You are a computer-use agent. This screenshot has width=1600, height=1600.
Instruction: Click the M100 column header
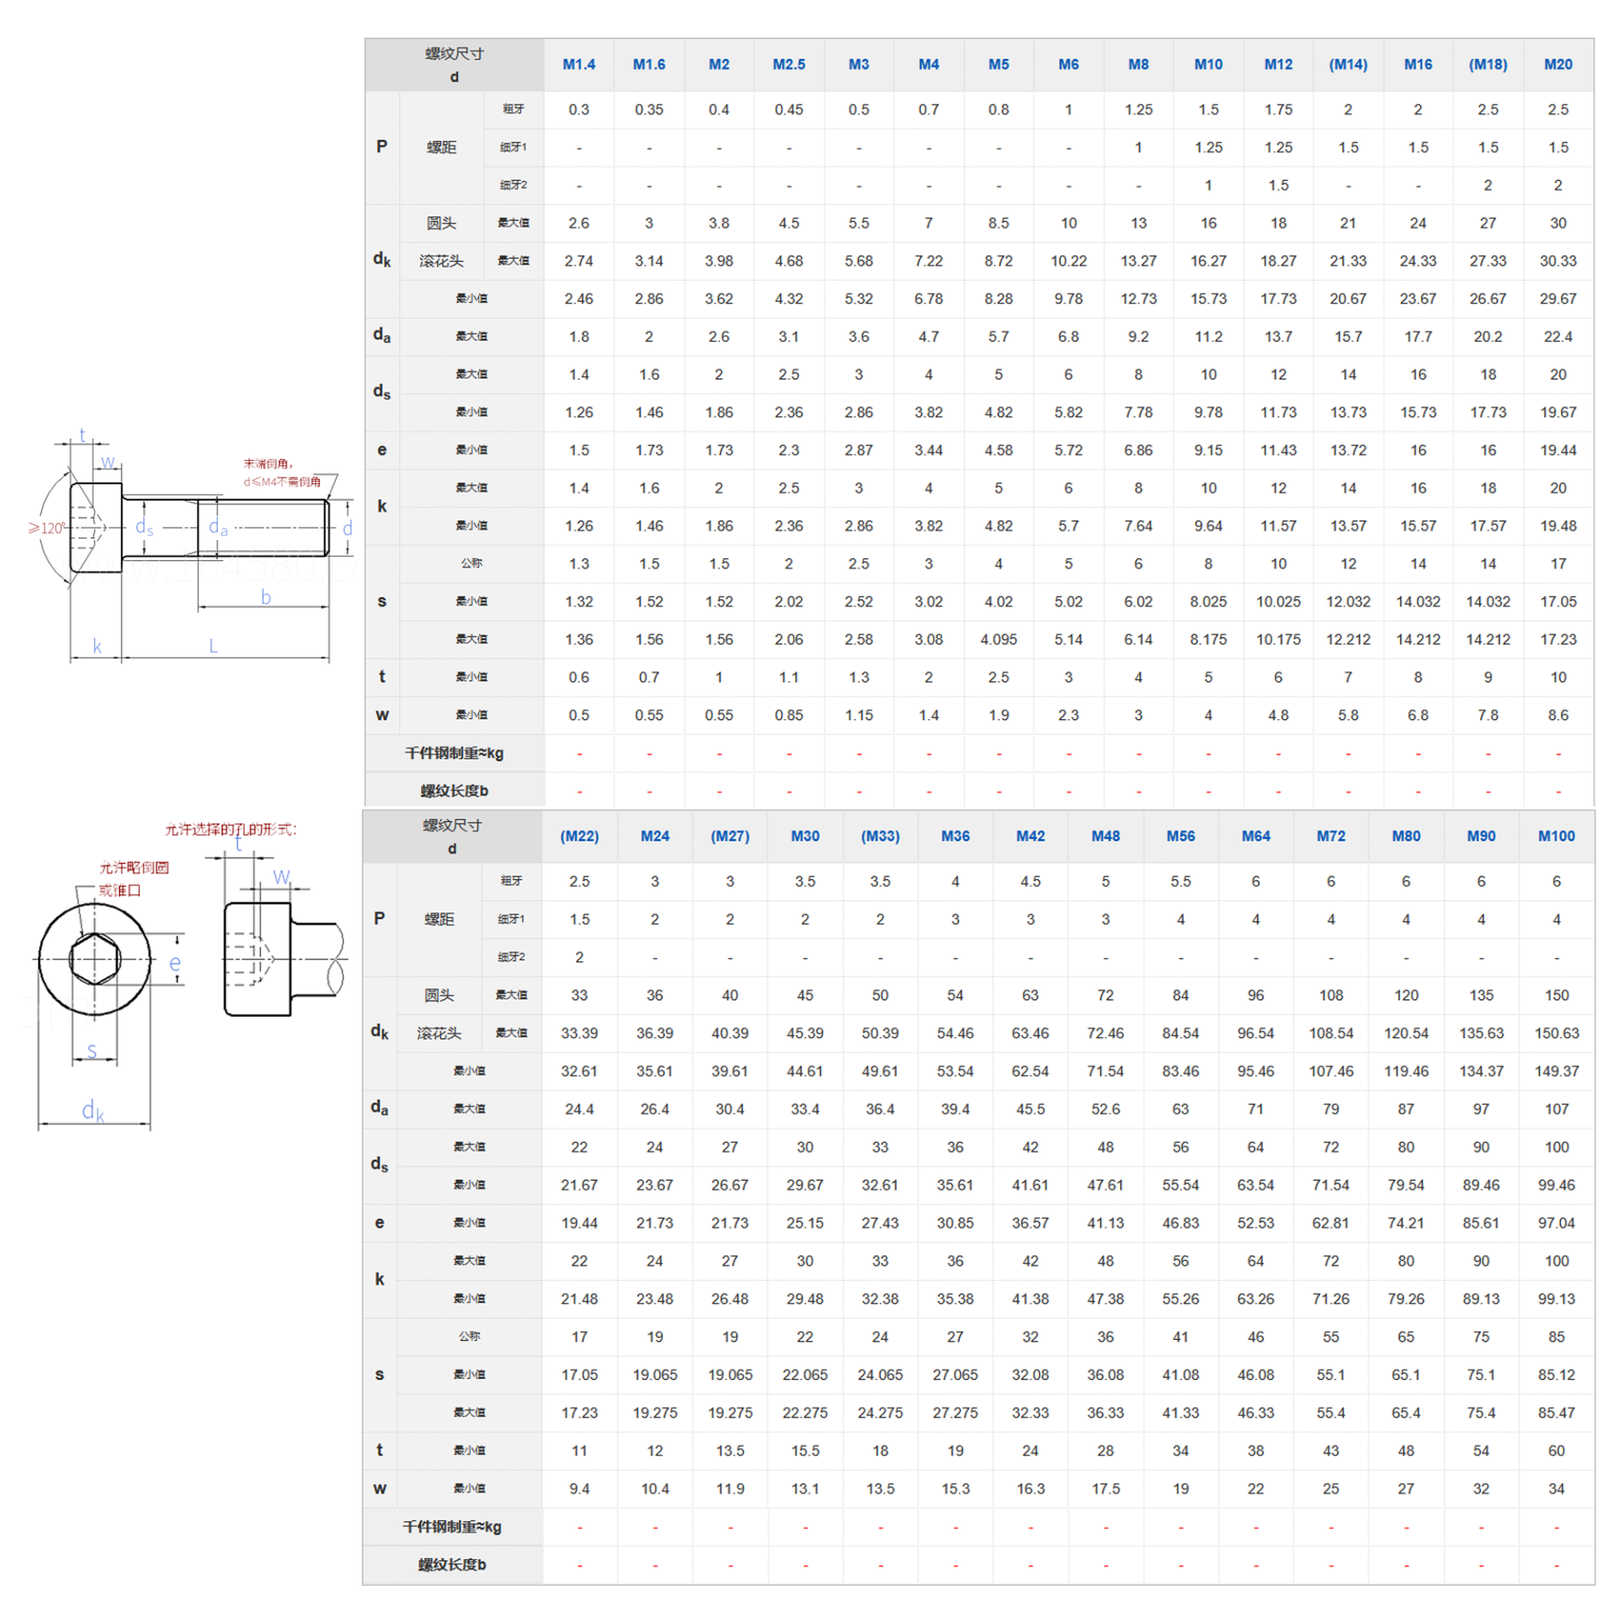pos(1556,836)
